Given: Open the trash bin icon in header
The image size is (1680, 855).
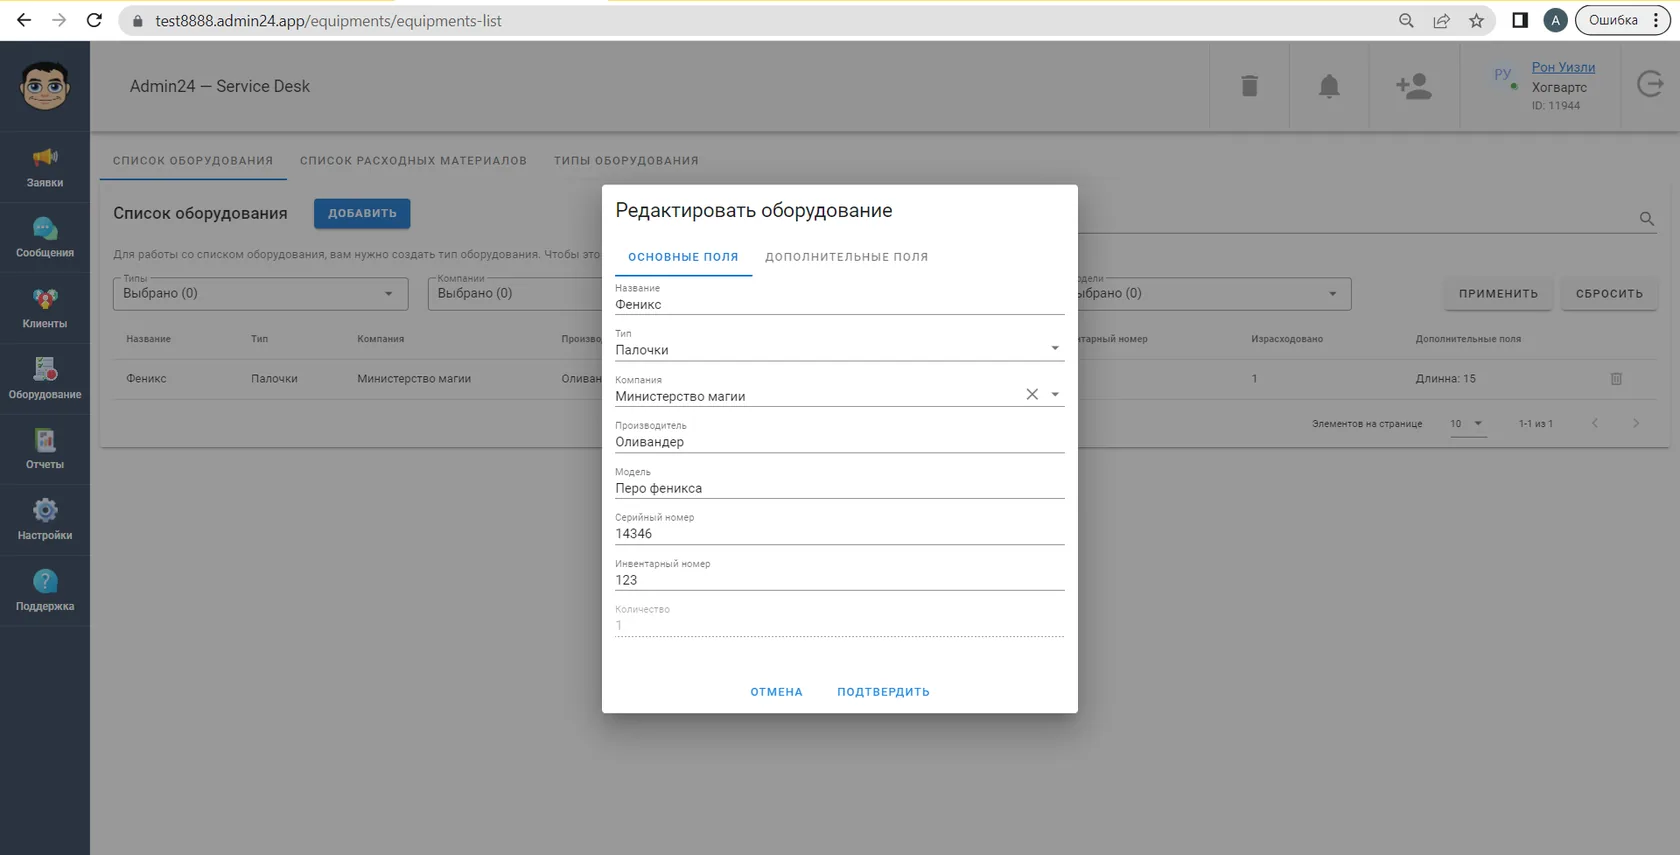Looking at the screenshot, I should tap(1249, 86).
